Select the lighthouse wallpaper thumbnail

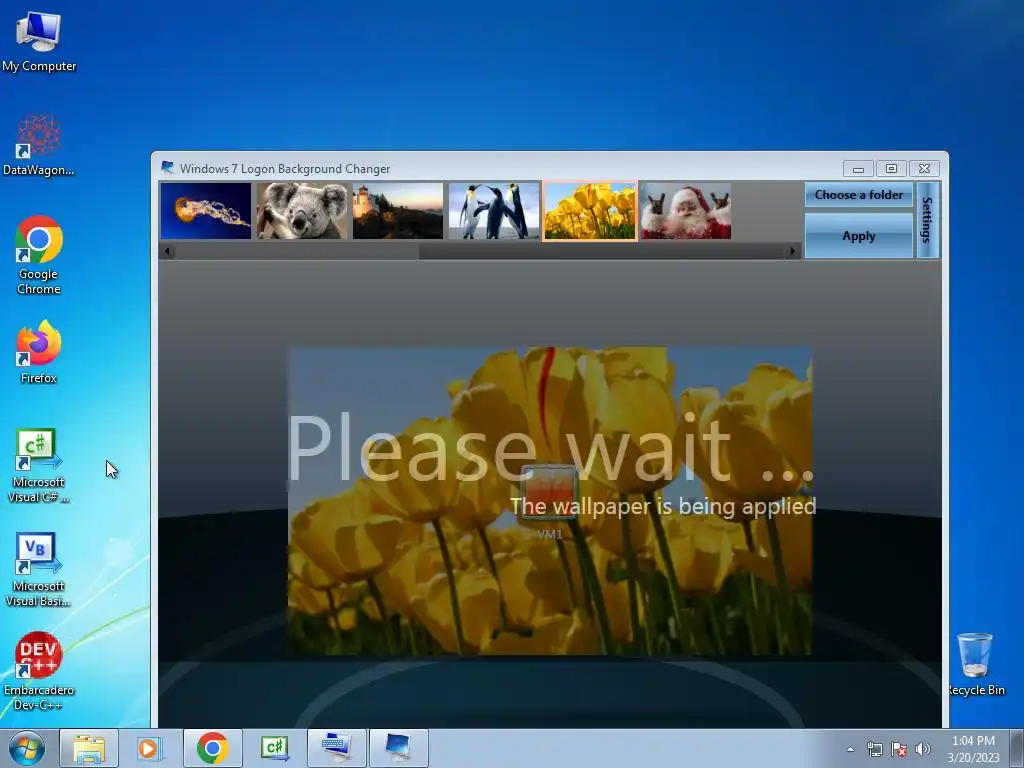point(398,210)
